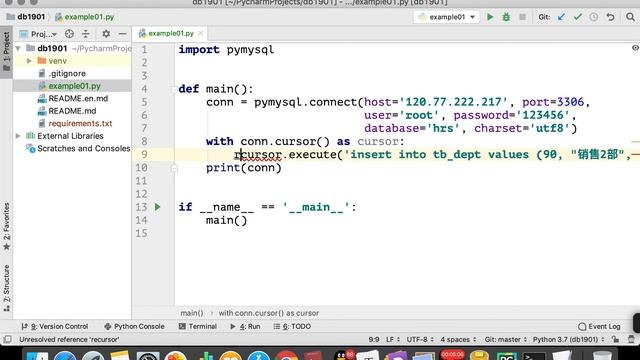Show Git history clock icon

(593, 17)
